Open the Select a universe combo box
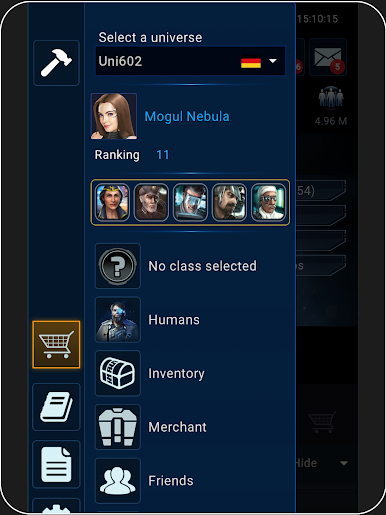Screen dimensions: 386x515 pyautogui.click(x=190, y=61)
